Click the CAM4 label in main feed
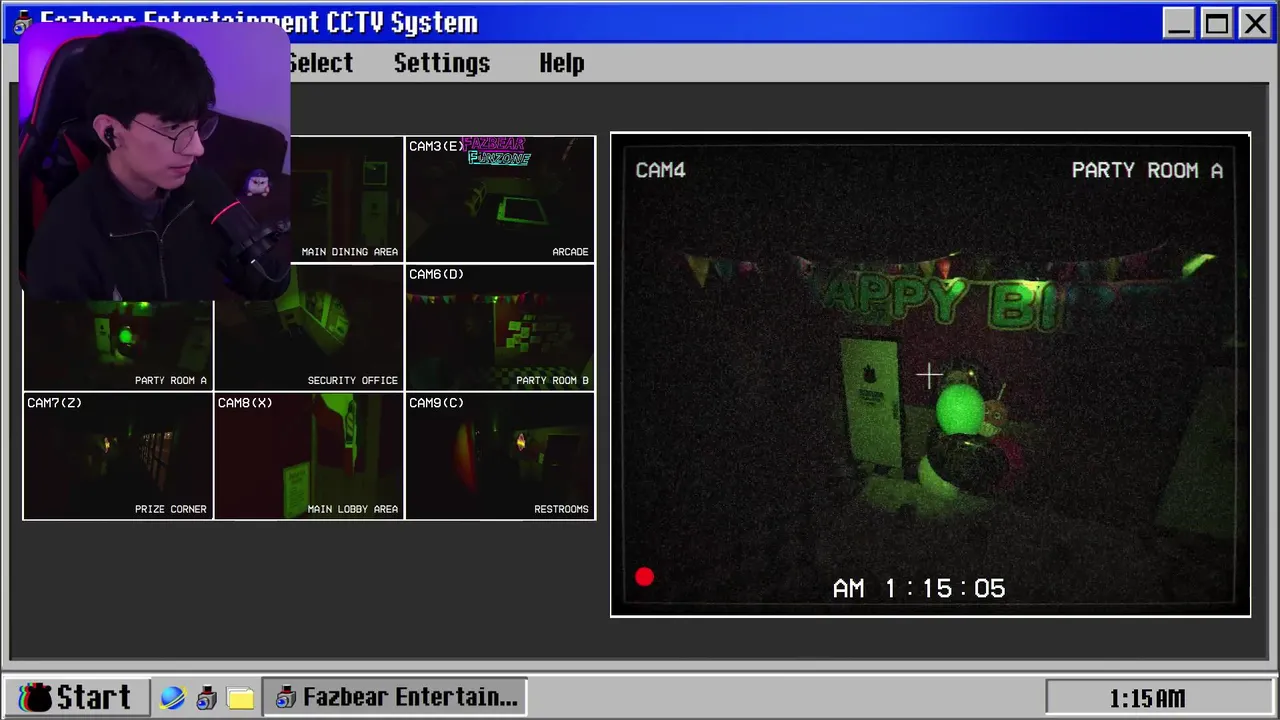This screenshot has width=1280, height=720. [660, 170]
